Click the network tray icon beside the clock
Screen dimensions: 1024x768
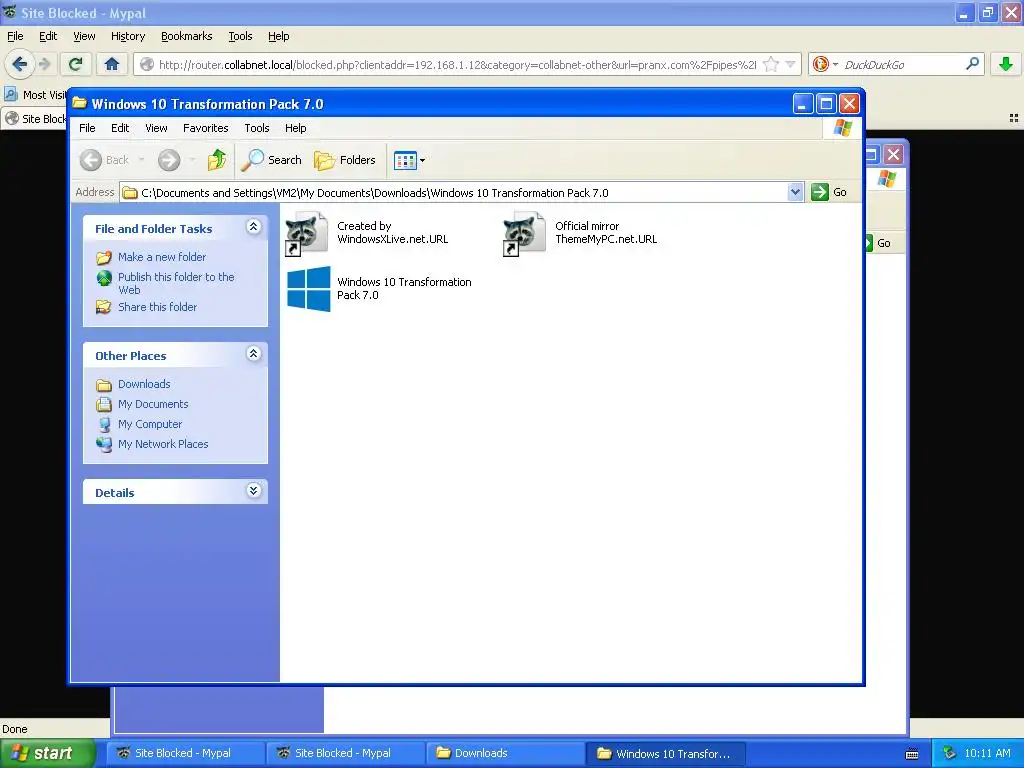tap(949, 753)
